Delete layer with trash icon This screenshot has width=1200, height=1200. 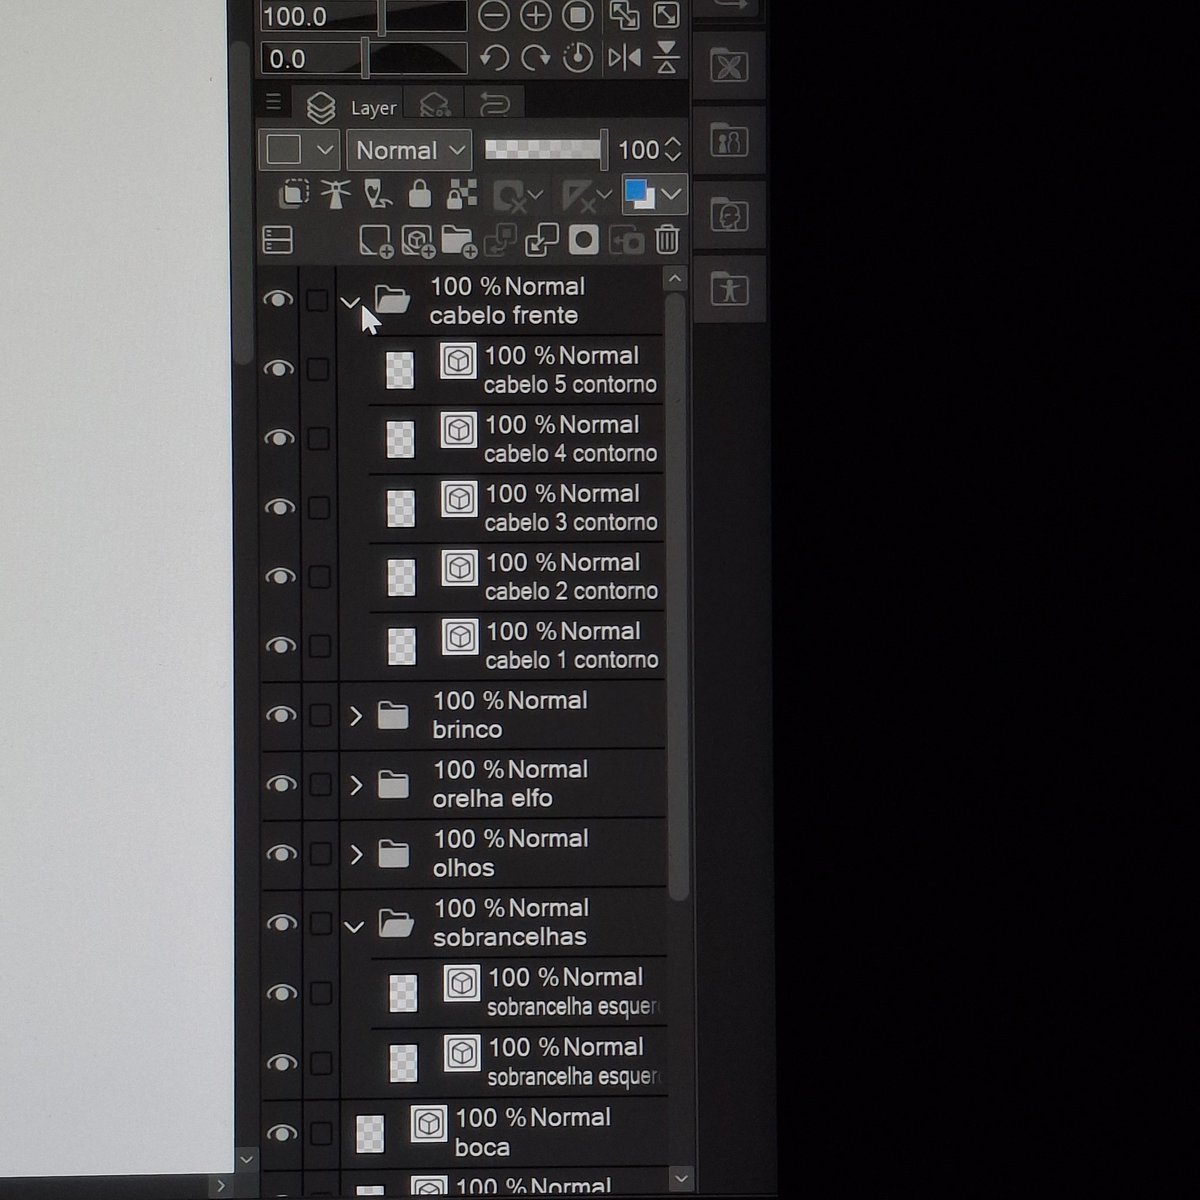click(667, 240)
